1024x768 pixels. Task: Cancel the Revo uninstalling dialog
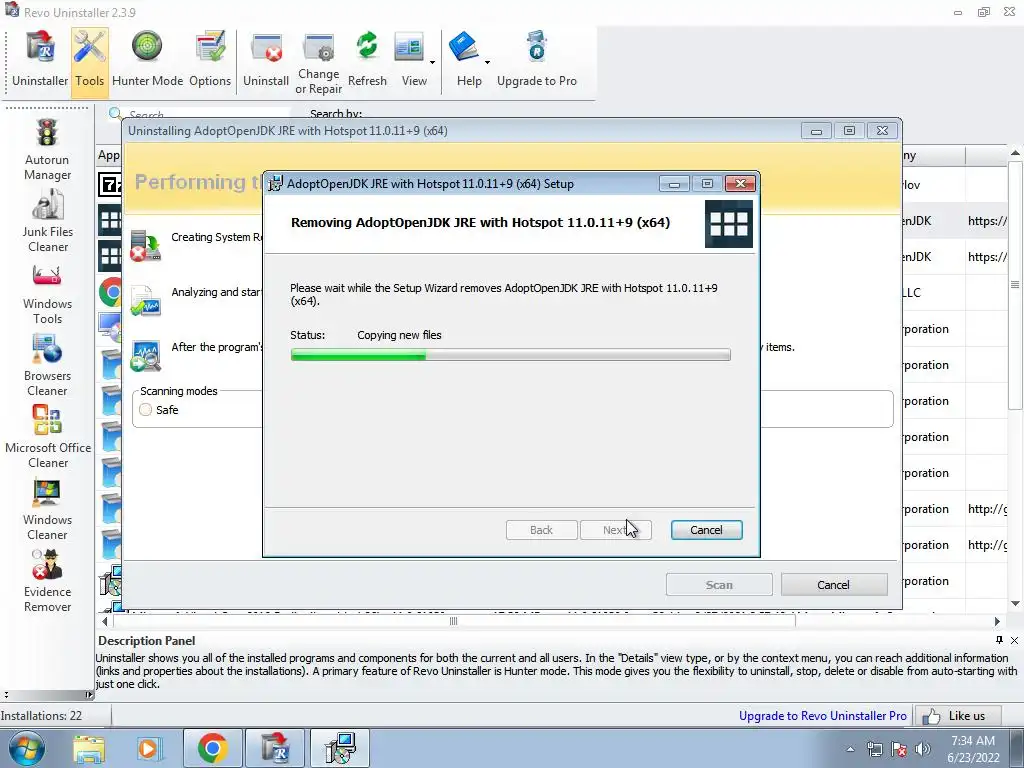click(834, 585)
